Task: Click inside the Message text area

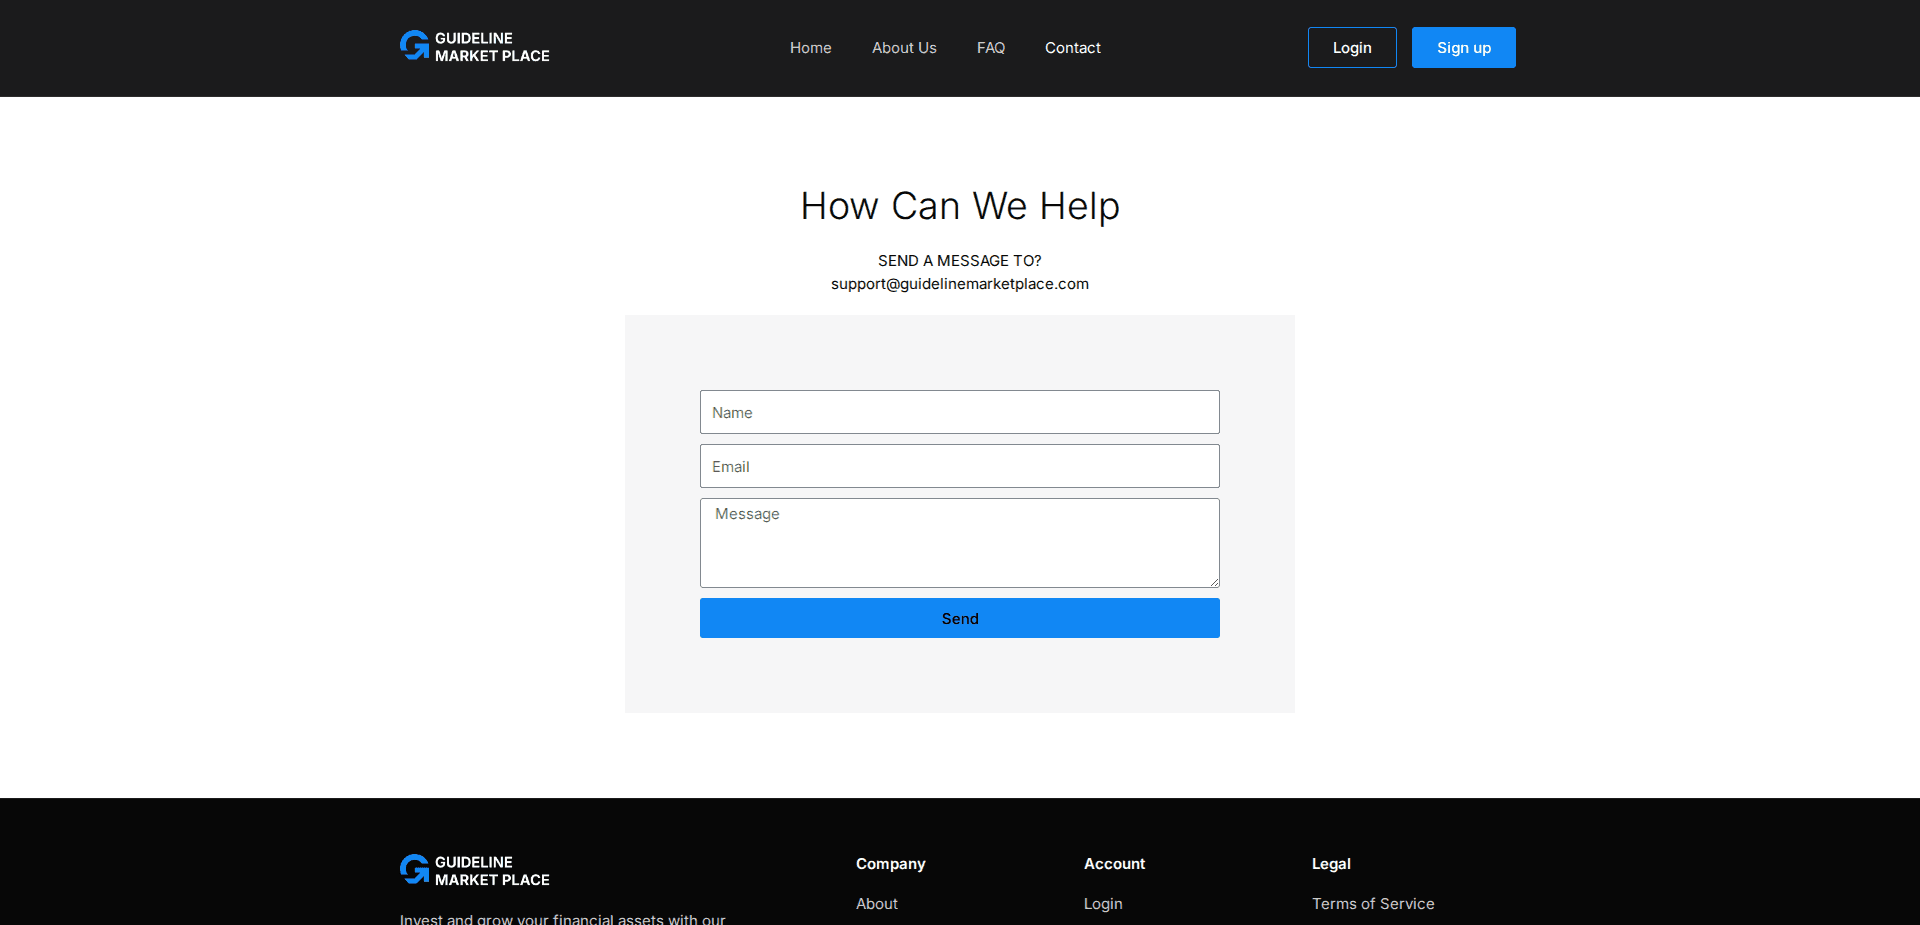Action: coord(959,543)
